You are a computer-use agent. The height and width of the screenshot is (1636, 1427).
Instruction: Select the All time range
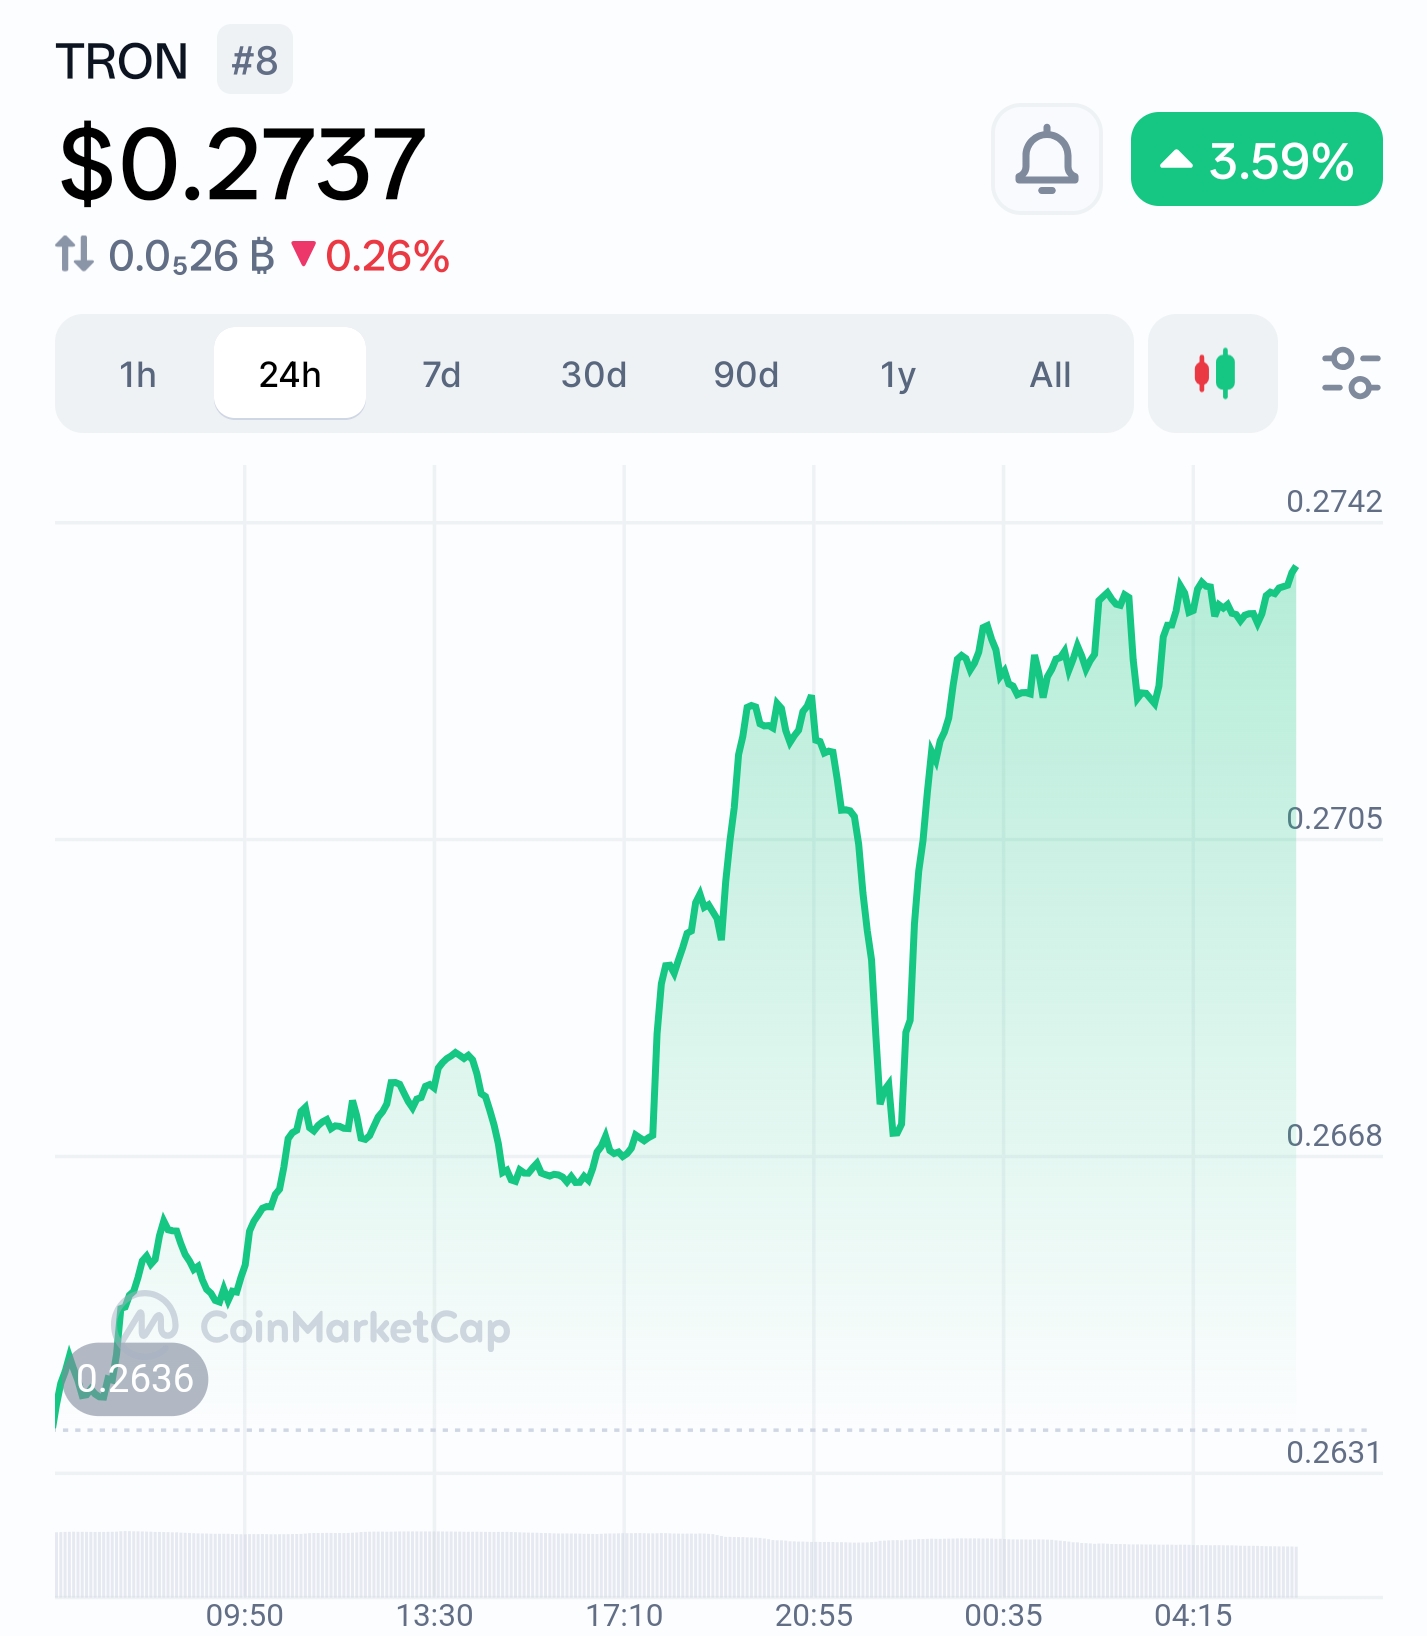click(x=1050, y=375)
